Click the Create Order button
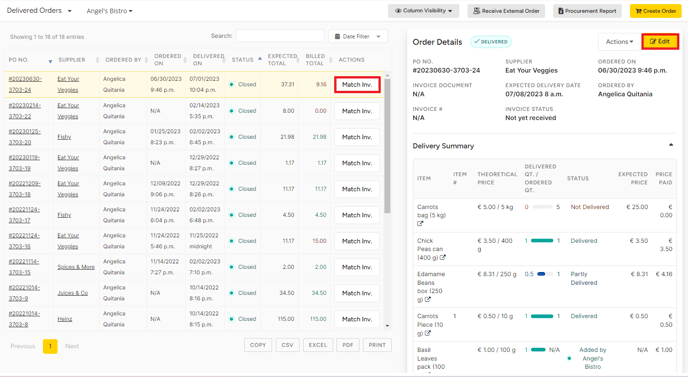Screen dimensions: 688x377 [x=656, y=11]
